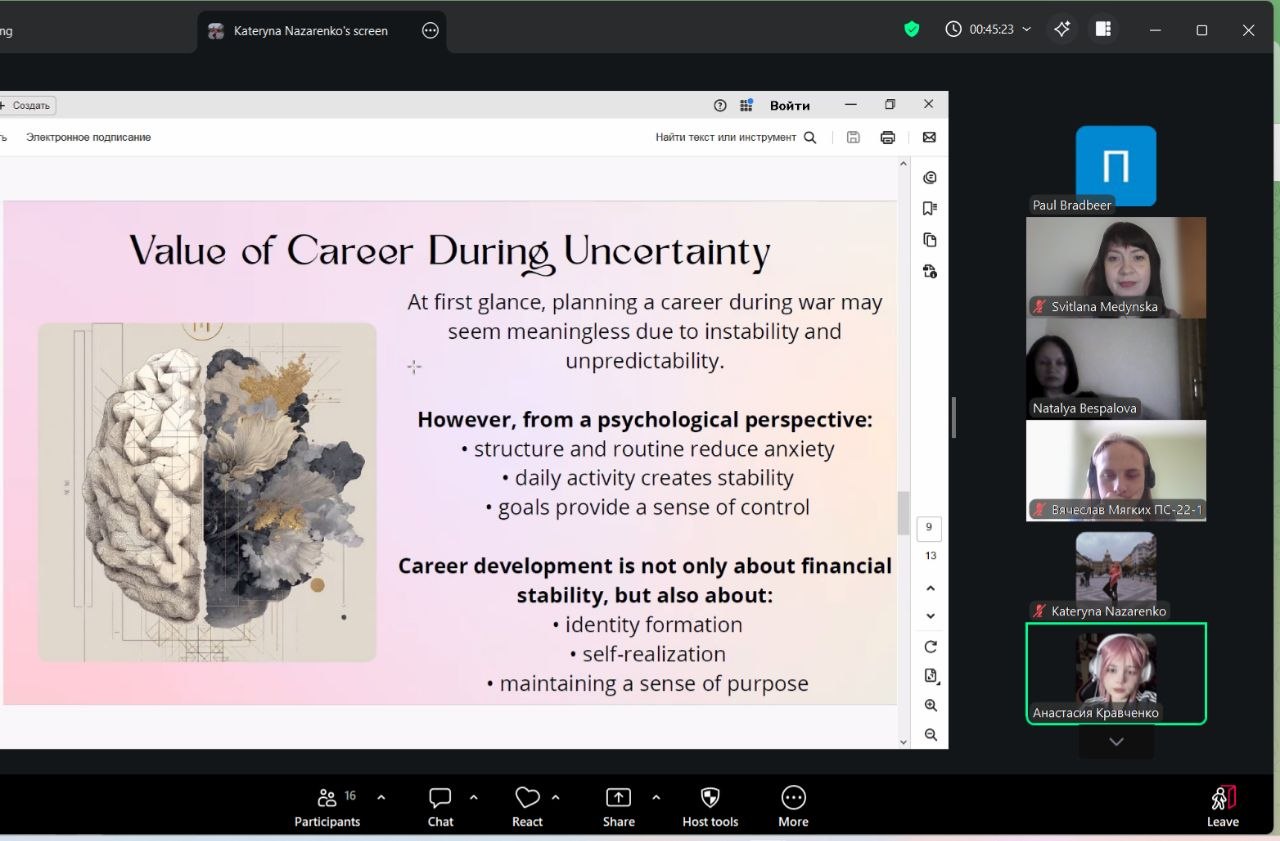The image size is (1280, 841).
Task: Click the AI Companion sparkle icon
Action: 1062,30
